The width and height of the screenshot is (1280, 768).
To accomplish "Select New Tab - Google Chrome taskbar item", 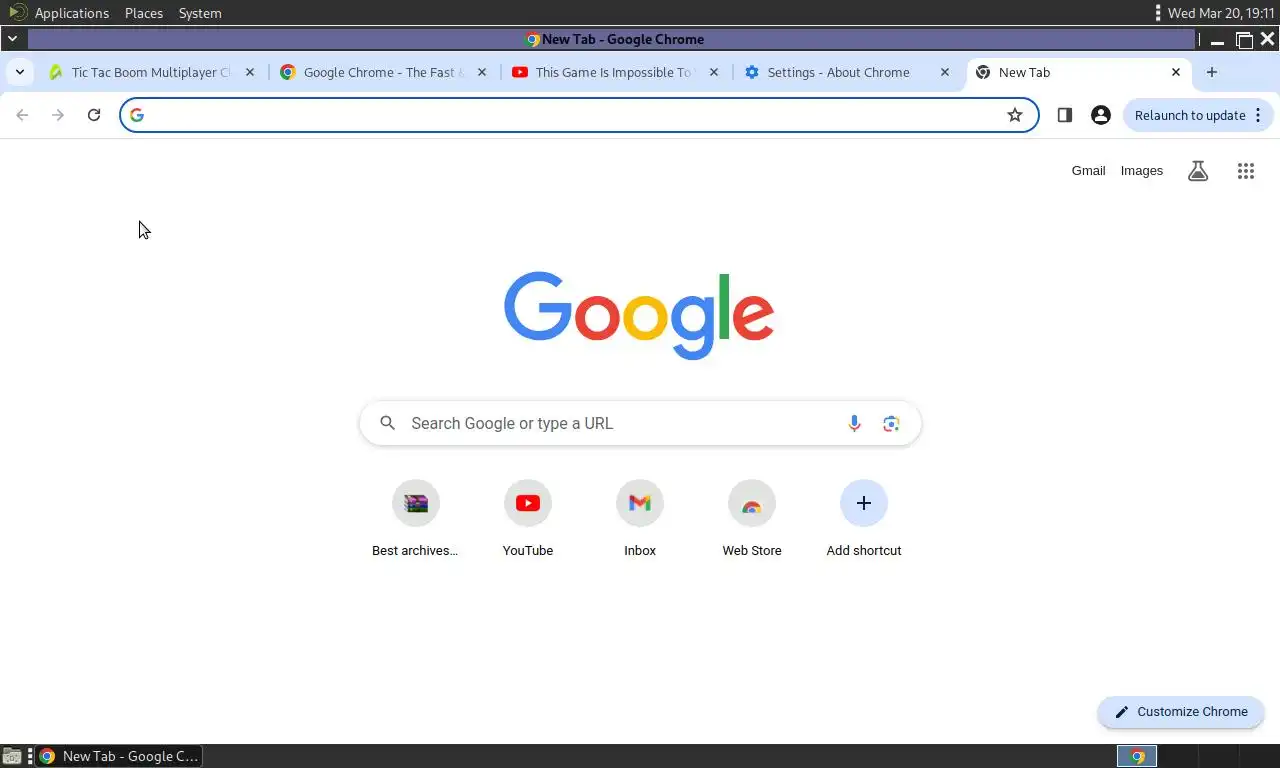I will [x=120, y=756].
